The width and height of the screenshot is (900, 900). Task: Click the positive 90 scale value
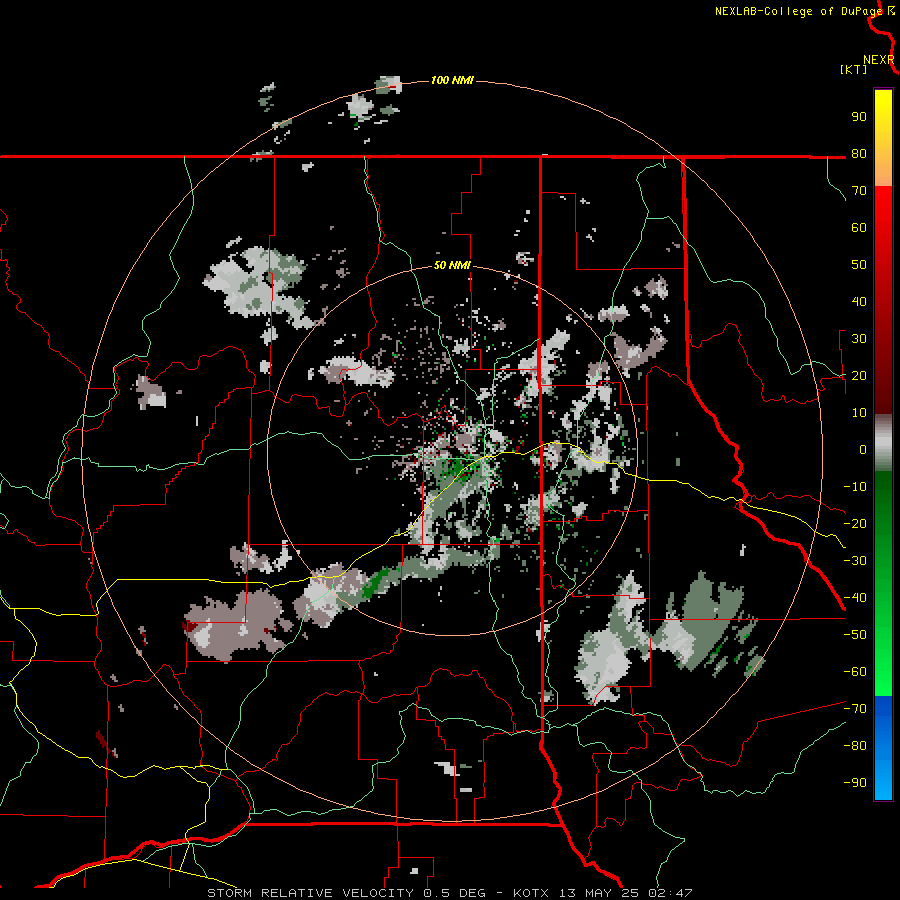click(859, 117)
